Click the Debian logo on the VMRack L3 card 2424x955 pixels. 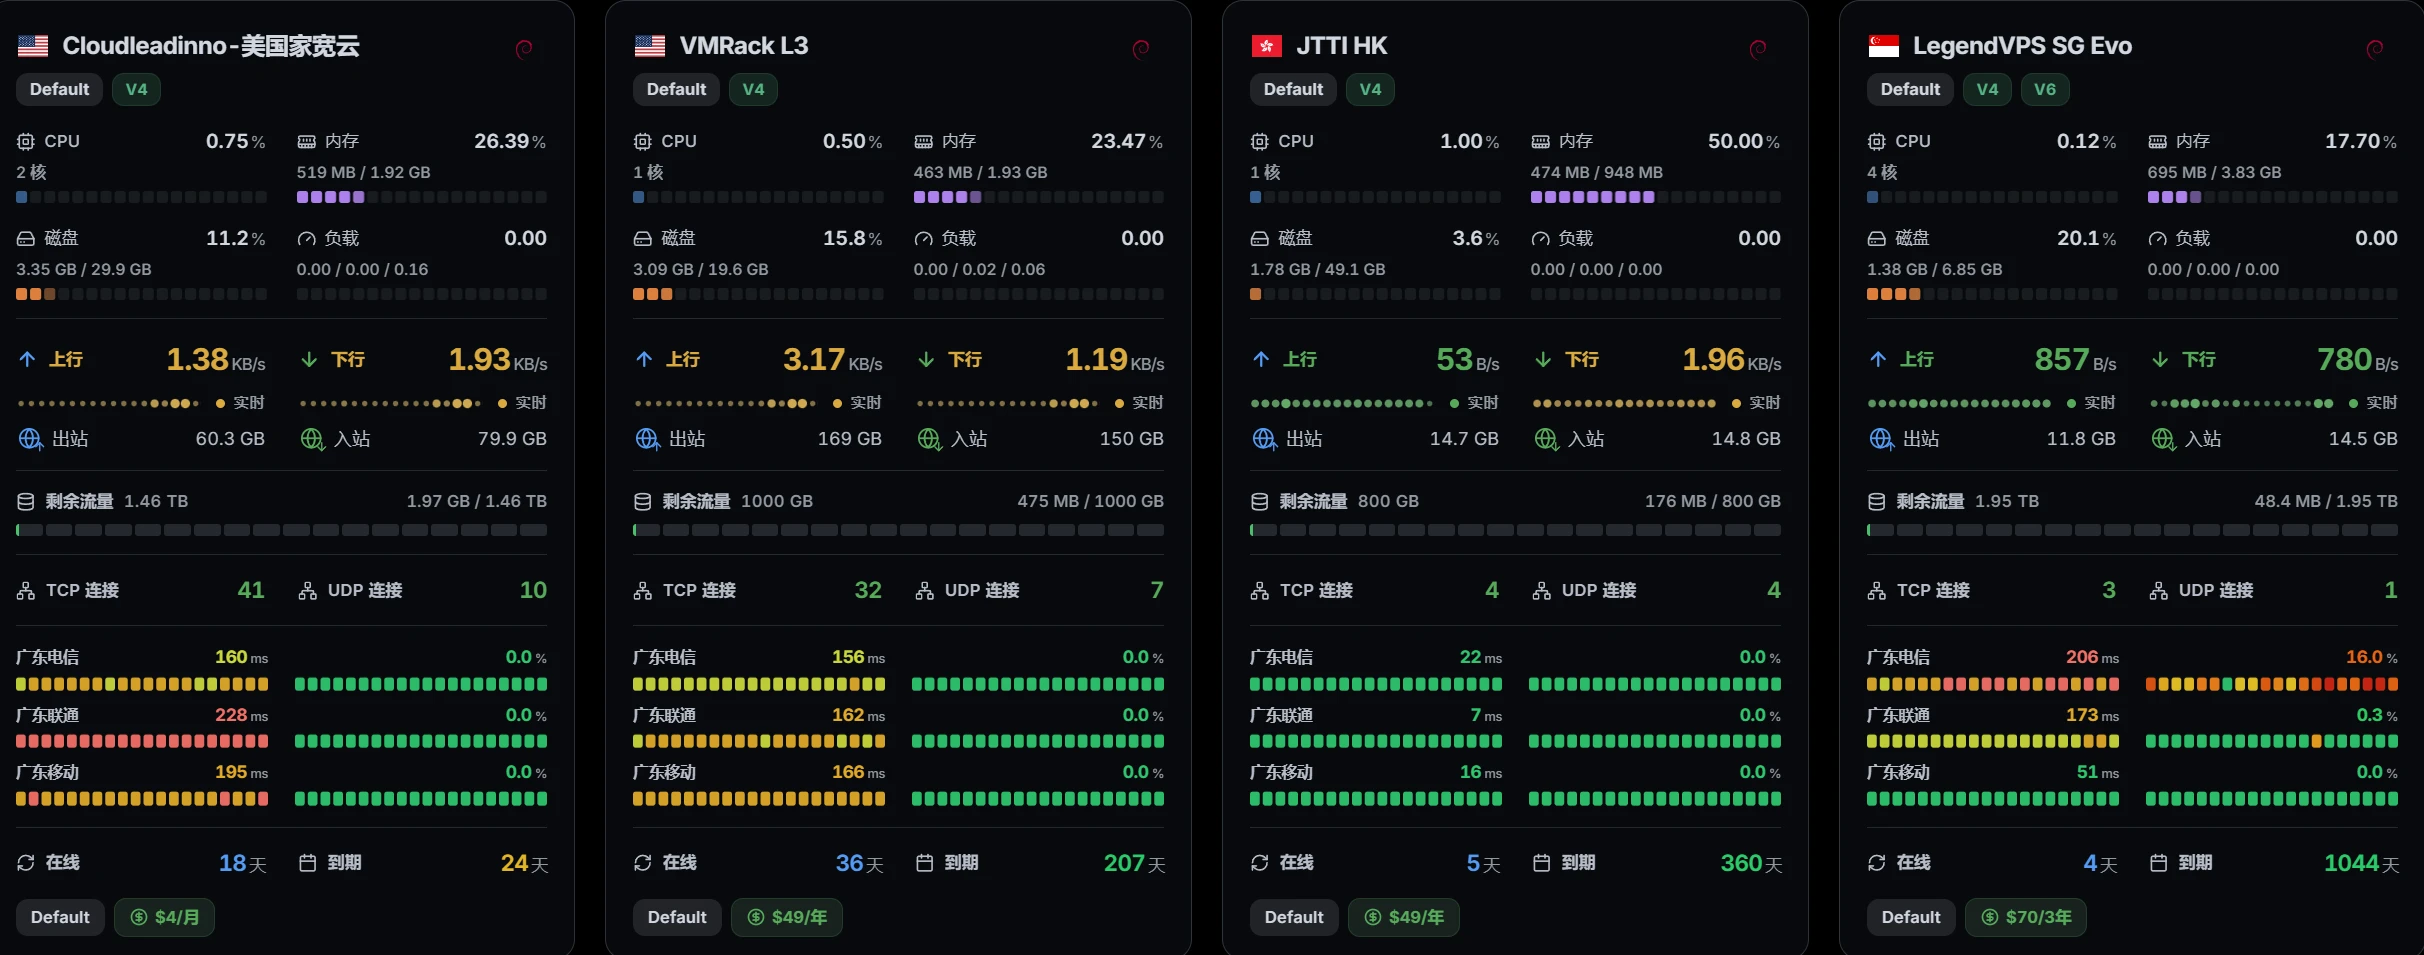(1141, 49)
